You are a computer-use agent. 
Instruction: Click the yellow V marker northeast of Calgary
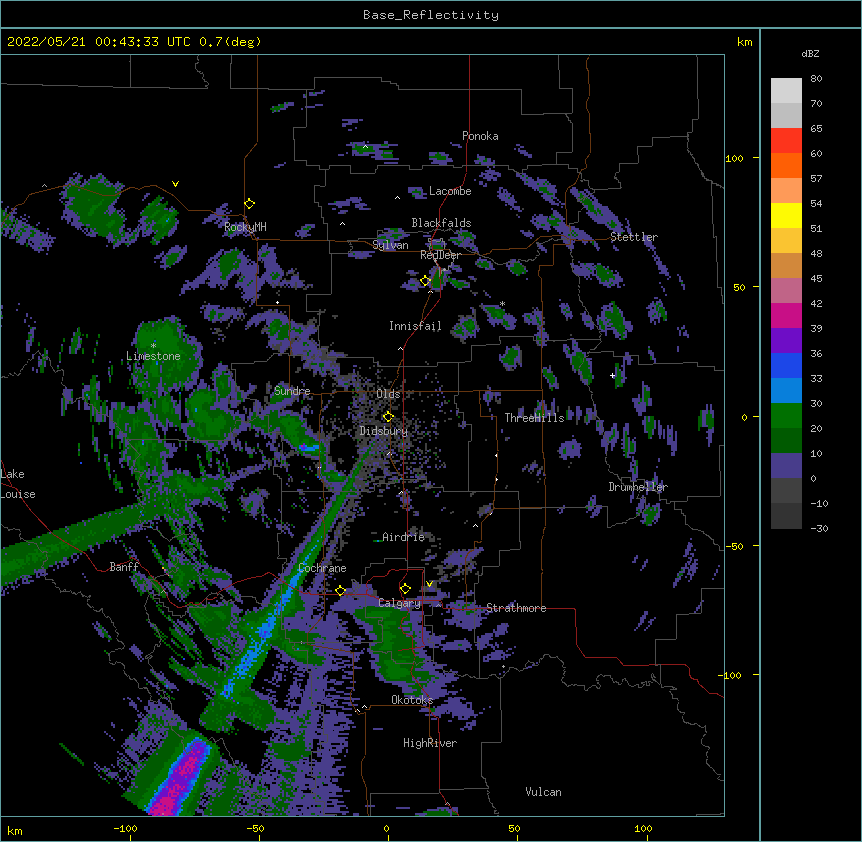point(429,584)
